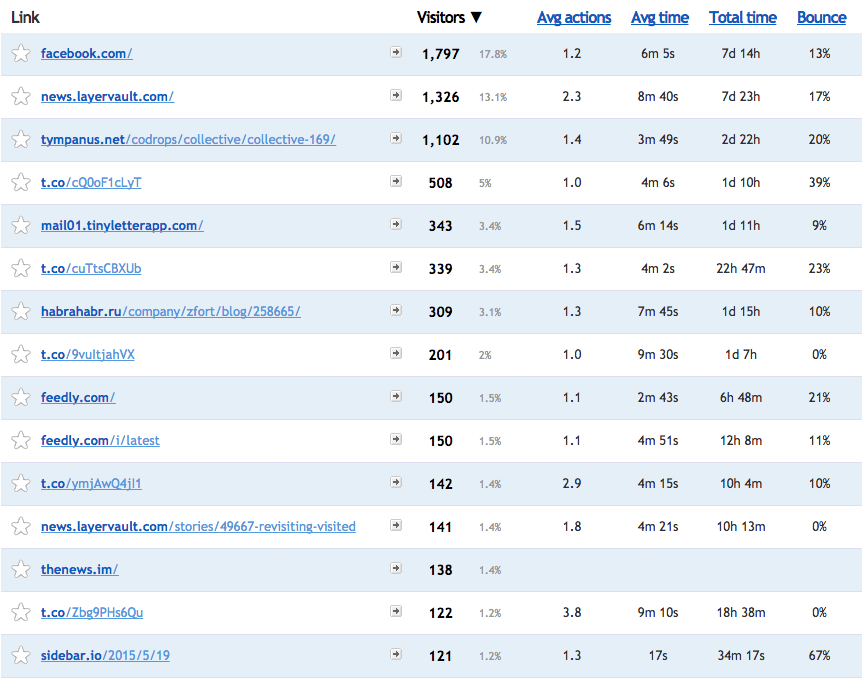
Task: Open arrow icon for sidebar.io row
Action: (x=396, y=654)
